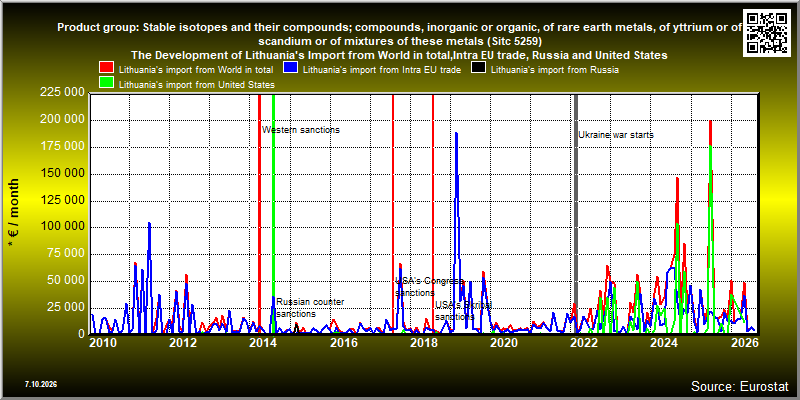This screenshot has width=800, height=400.
Task: Click the '200 000' y-axis value
Action: [x=61, y=120]
